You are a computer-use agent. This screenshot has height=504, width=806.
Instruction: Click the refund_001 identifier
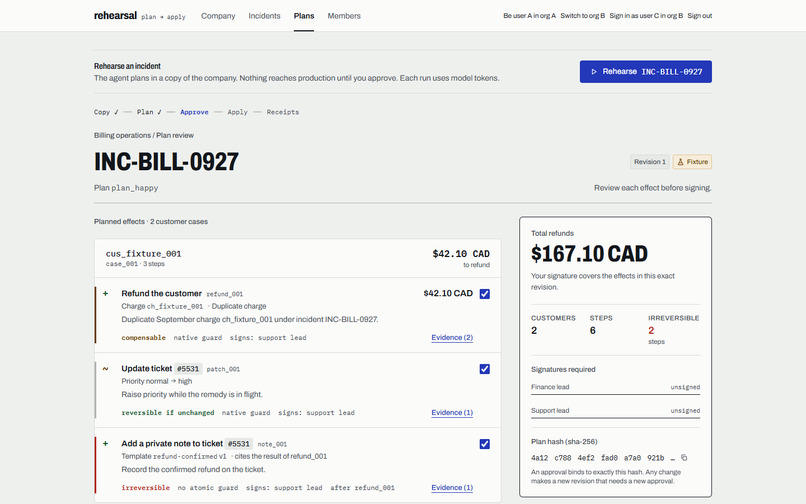[x=225, y=294]
